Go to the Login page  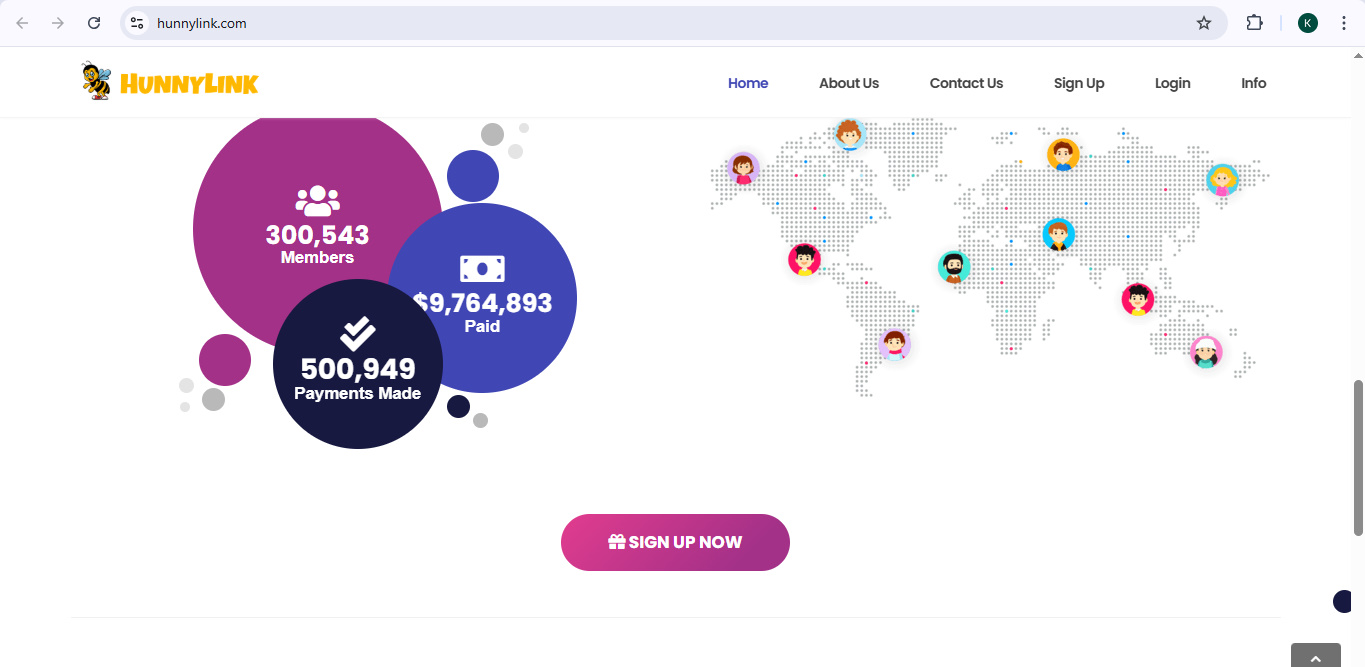pyautogui.click(x=1172, y=83)
